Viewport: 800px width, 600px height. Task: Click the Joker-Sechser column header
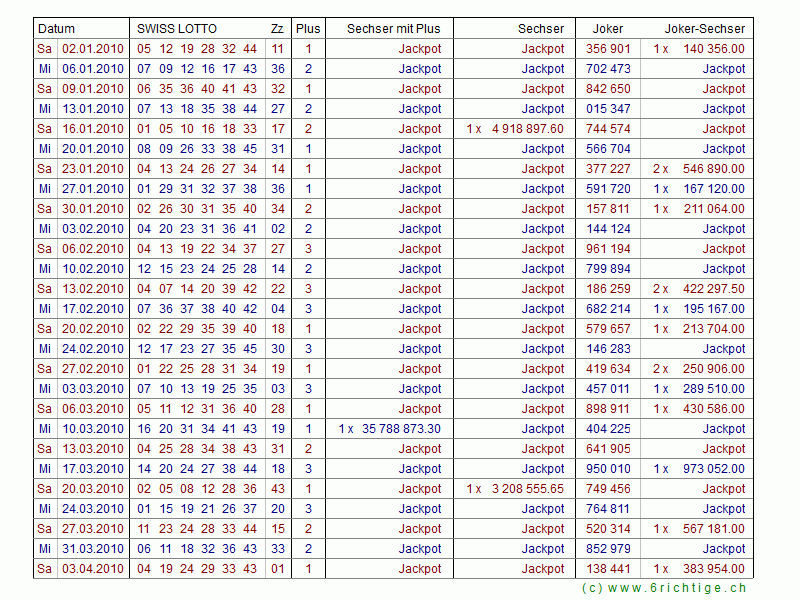(x=705, y=29)
